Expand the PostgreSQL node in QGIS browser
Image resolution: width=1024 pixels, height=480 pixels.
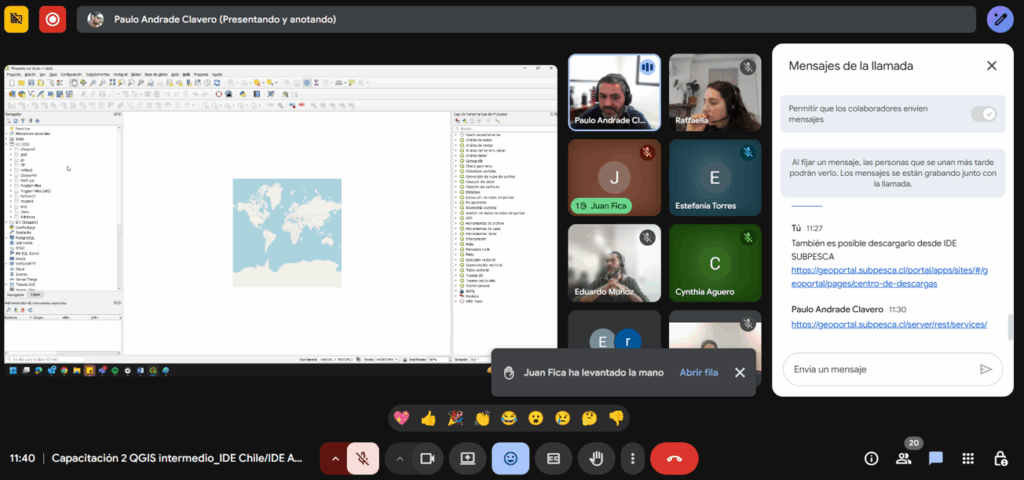pyautogui.click(x=7, y=238)
